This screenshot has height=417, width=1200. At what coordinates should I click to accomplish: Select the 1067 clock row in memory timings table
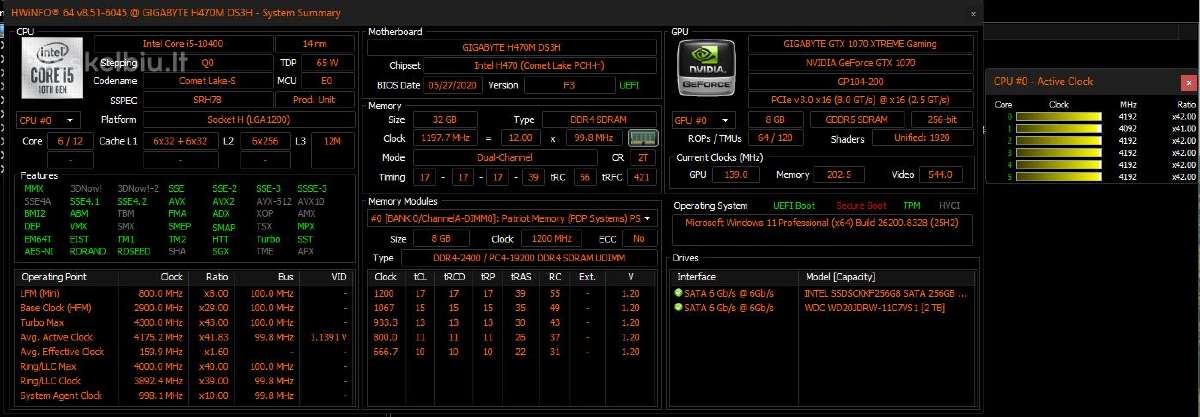[x=512, y=307]
